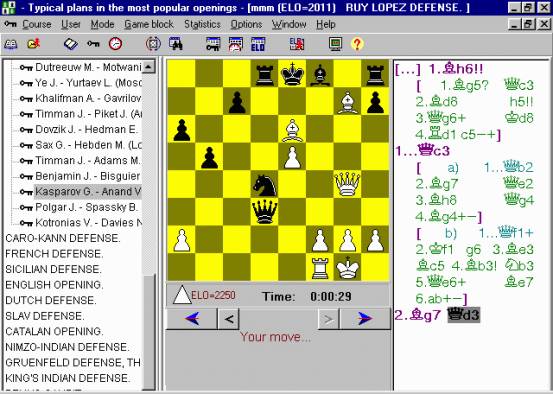This screenshot has height=394, width=553.
Task: Click the blue backward arrow button
Action: [192, 319]
